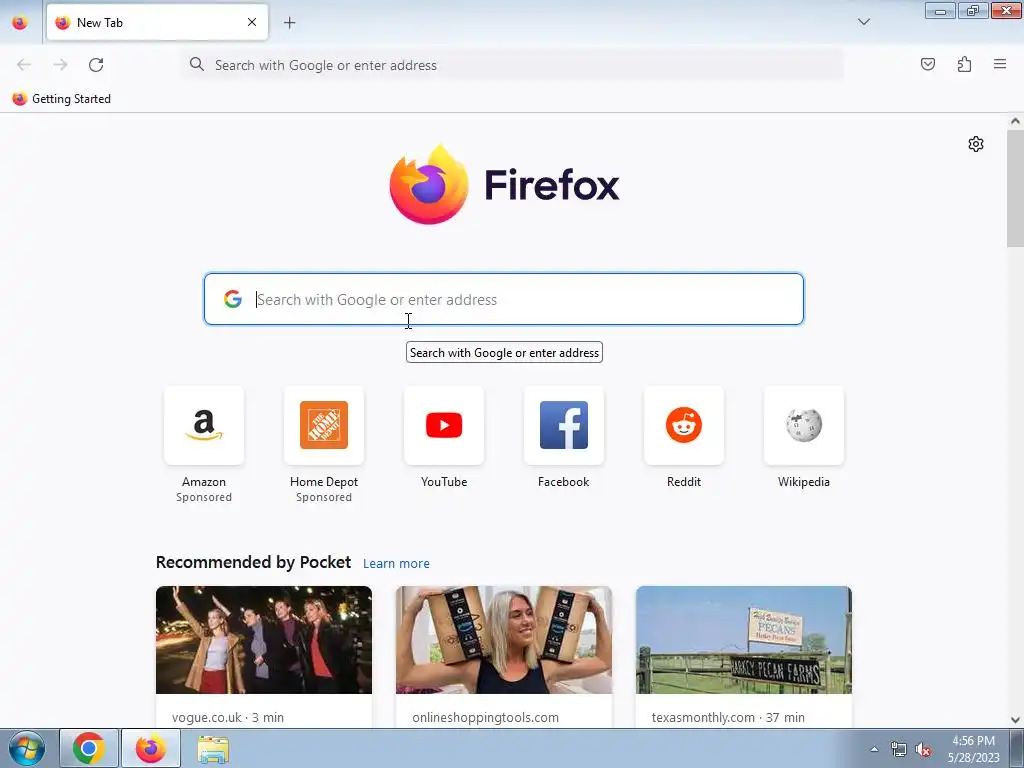This screenshot has width=1024, height=768.
Task: Click page scrollbar up arrow
Action: [x=1015, y=121]
